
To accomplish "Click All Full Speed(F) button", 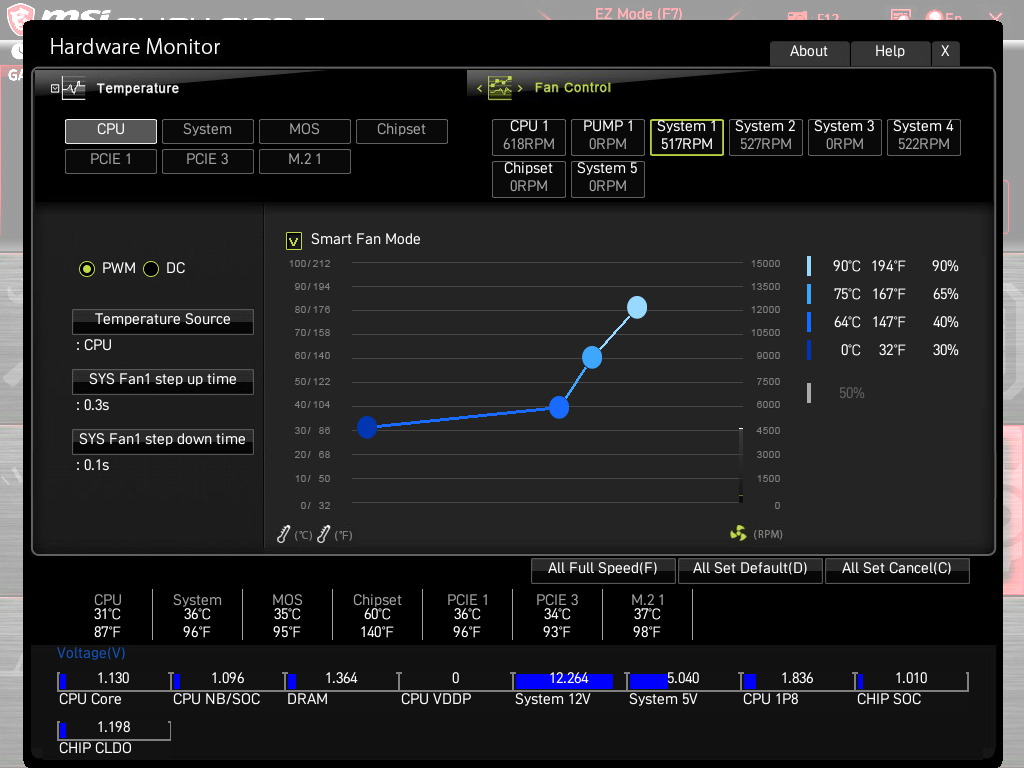I will click(x=603, y=569).
